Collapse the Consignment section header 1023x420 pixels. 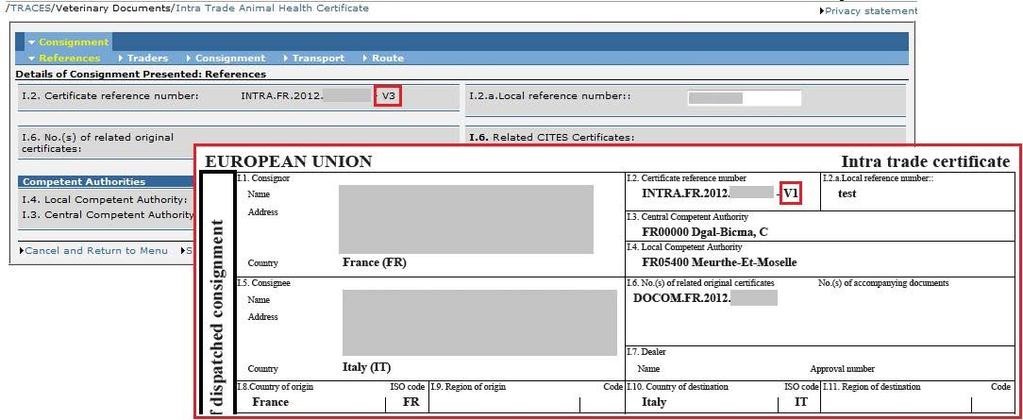tap(69, 42)
